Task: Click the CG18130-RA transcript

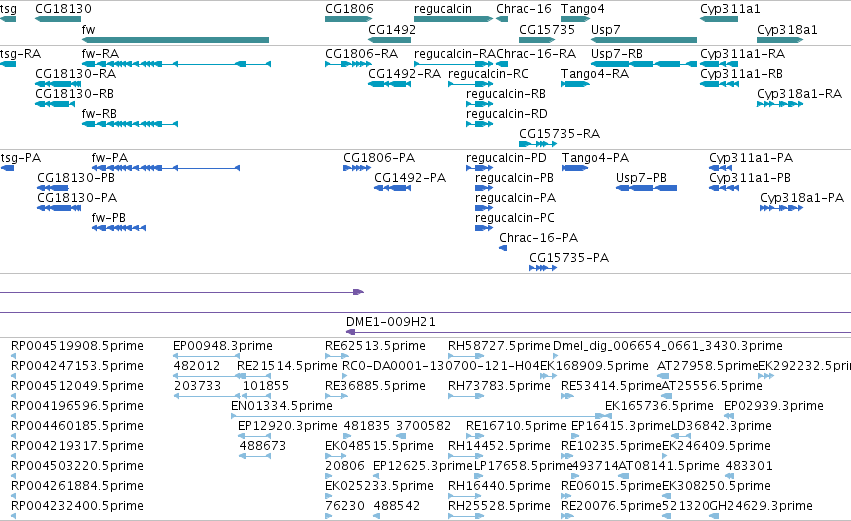Action: click(x=58, y=84)
